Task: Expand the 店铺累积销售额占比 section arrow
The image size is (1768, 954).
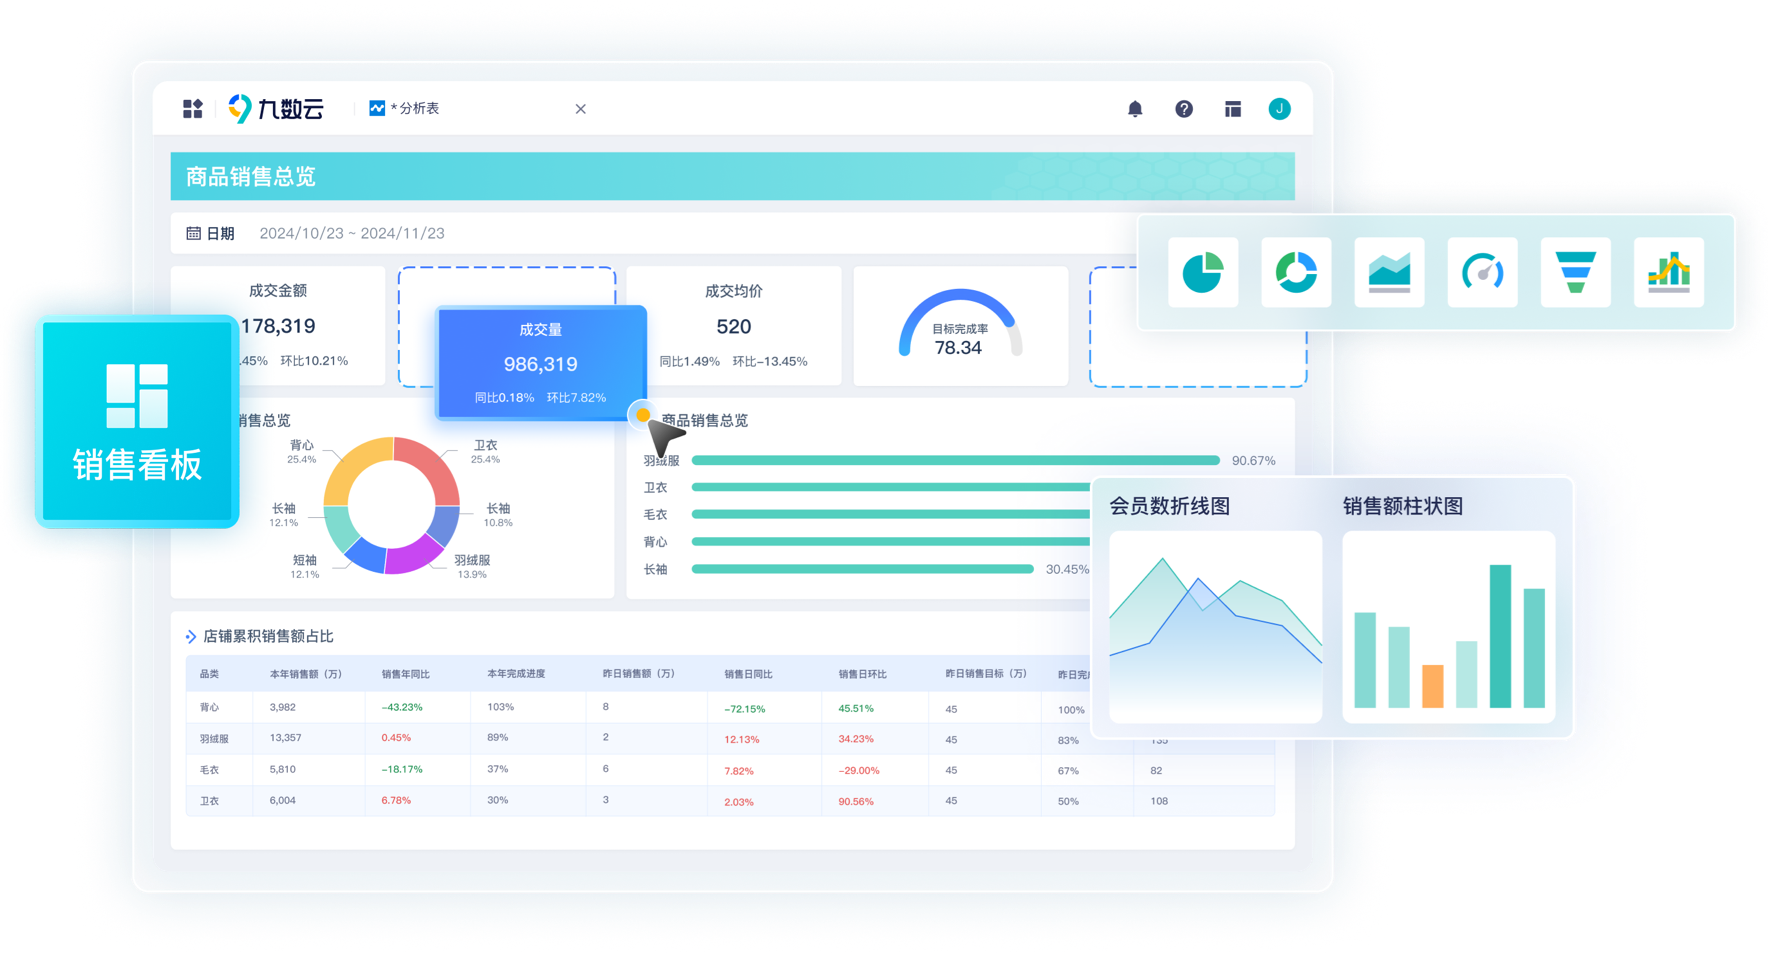Action: point(191,637)
